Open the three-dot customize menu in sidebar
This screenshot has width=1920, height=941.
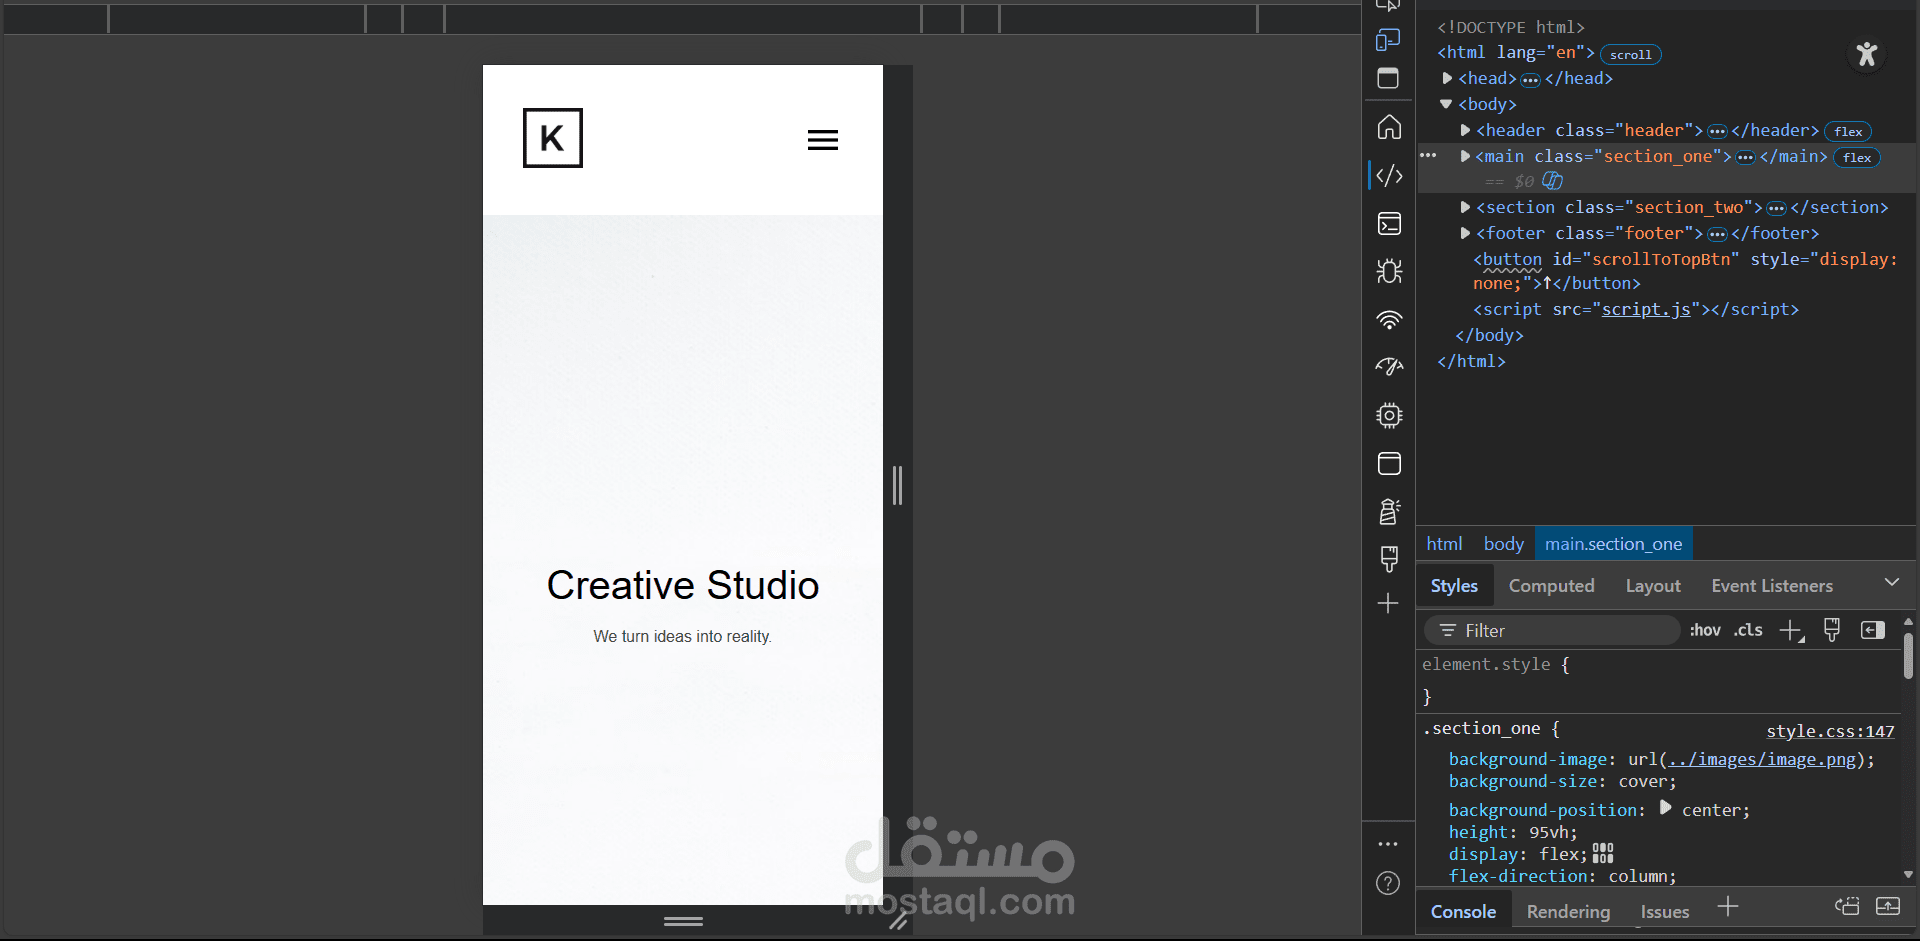pyautogui.click(x=1388, y=844)
